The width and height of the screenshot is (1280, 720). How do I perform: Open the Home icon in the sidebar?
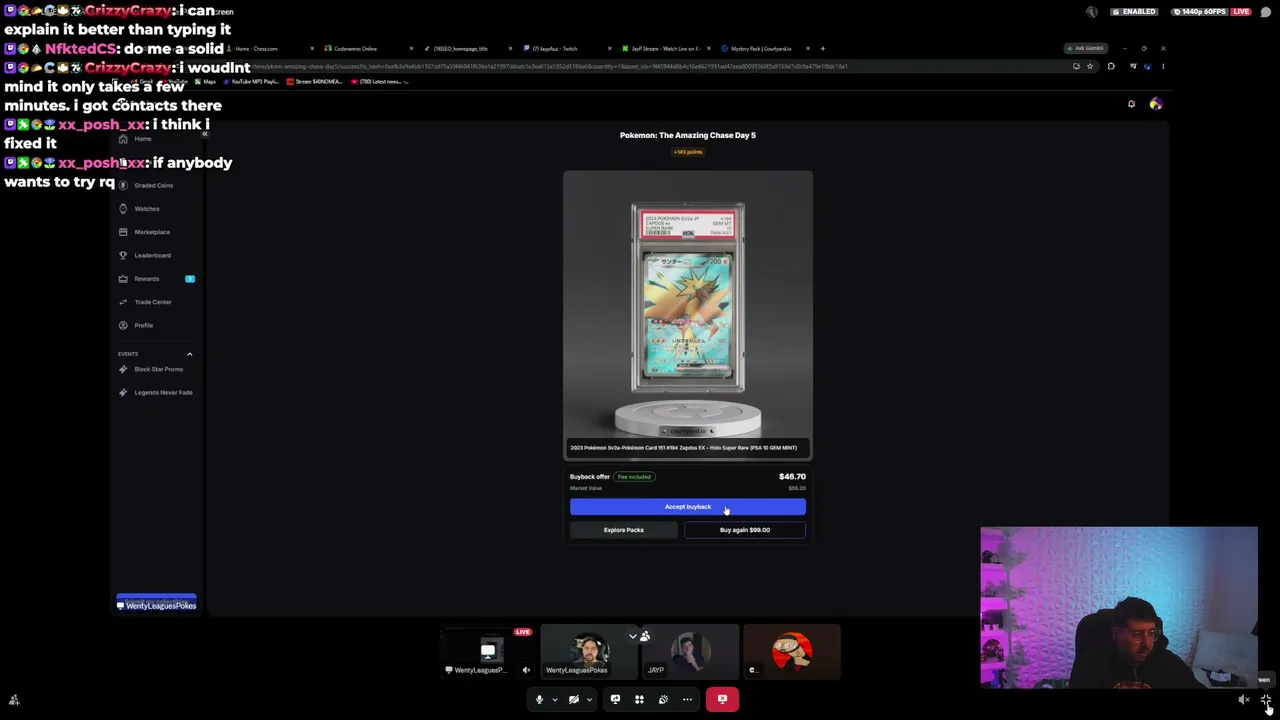(123, 139)
